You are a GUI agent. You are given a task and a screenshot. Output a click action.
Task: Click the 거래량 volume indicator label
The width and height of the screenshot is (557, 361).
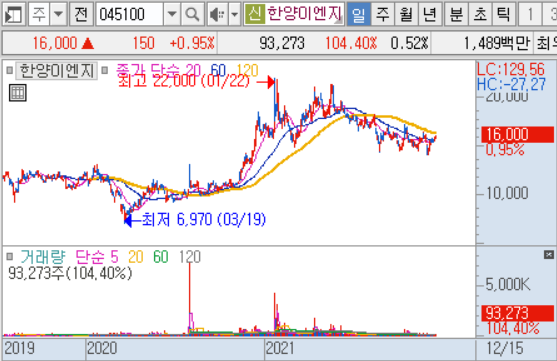(43, 257)
